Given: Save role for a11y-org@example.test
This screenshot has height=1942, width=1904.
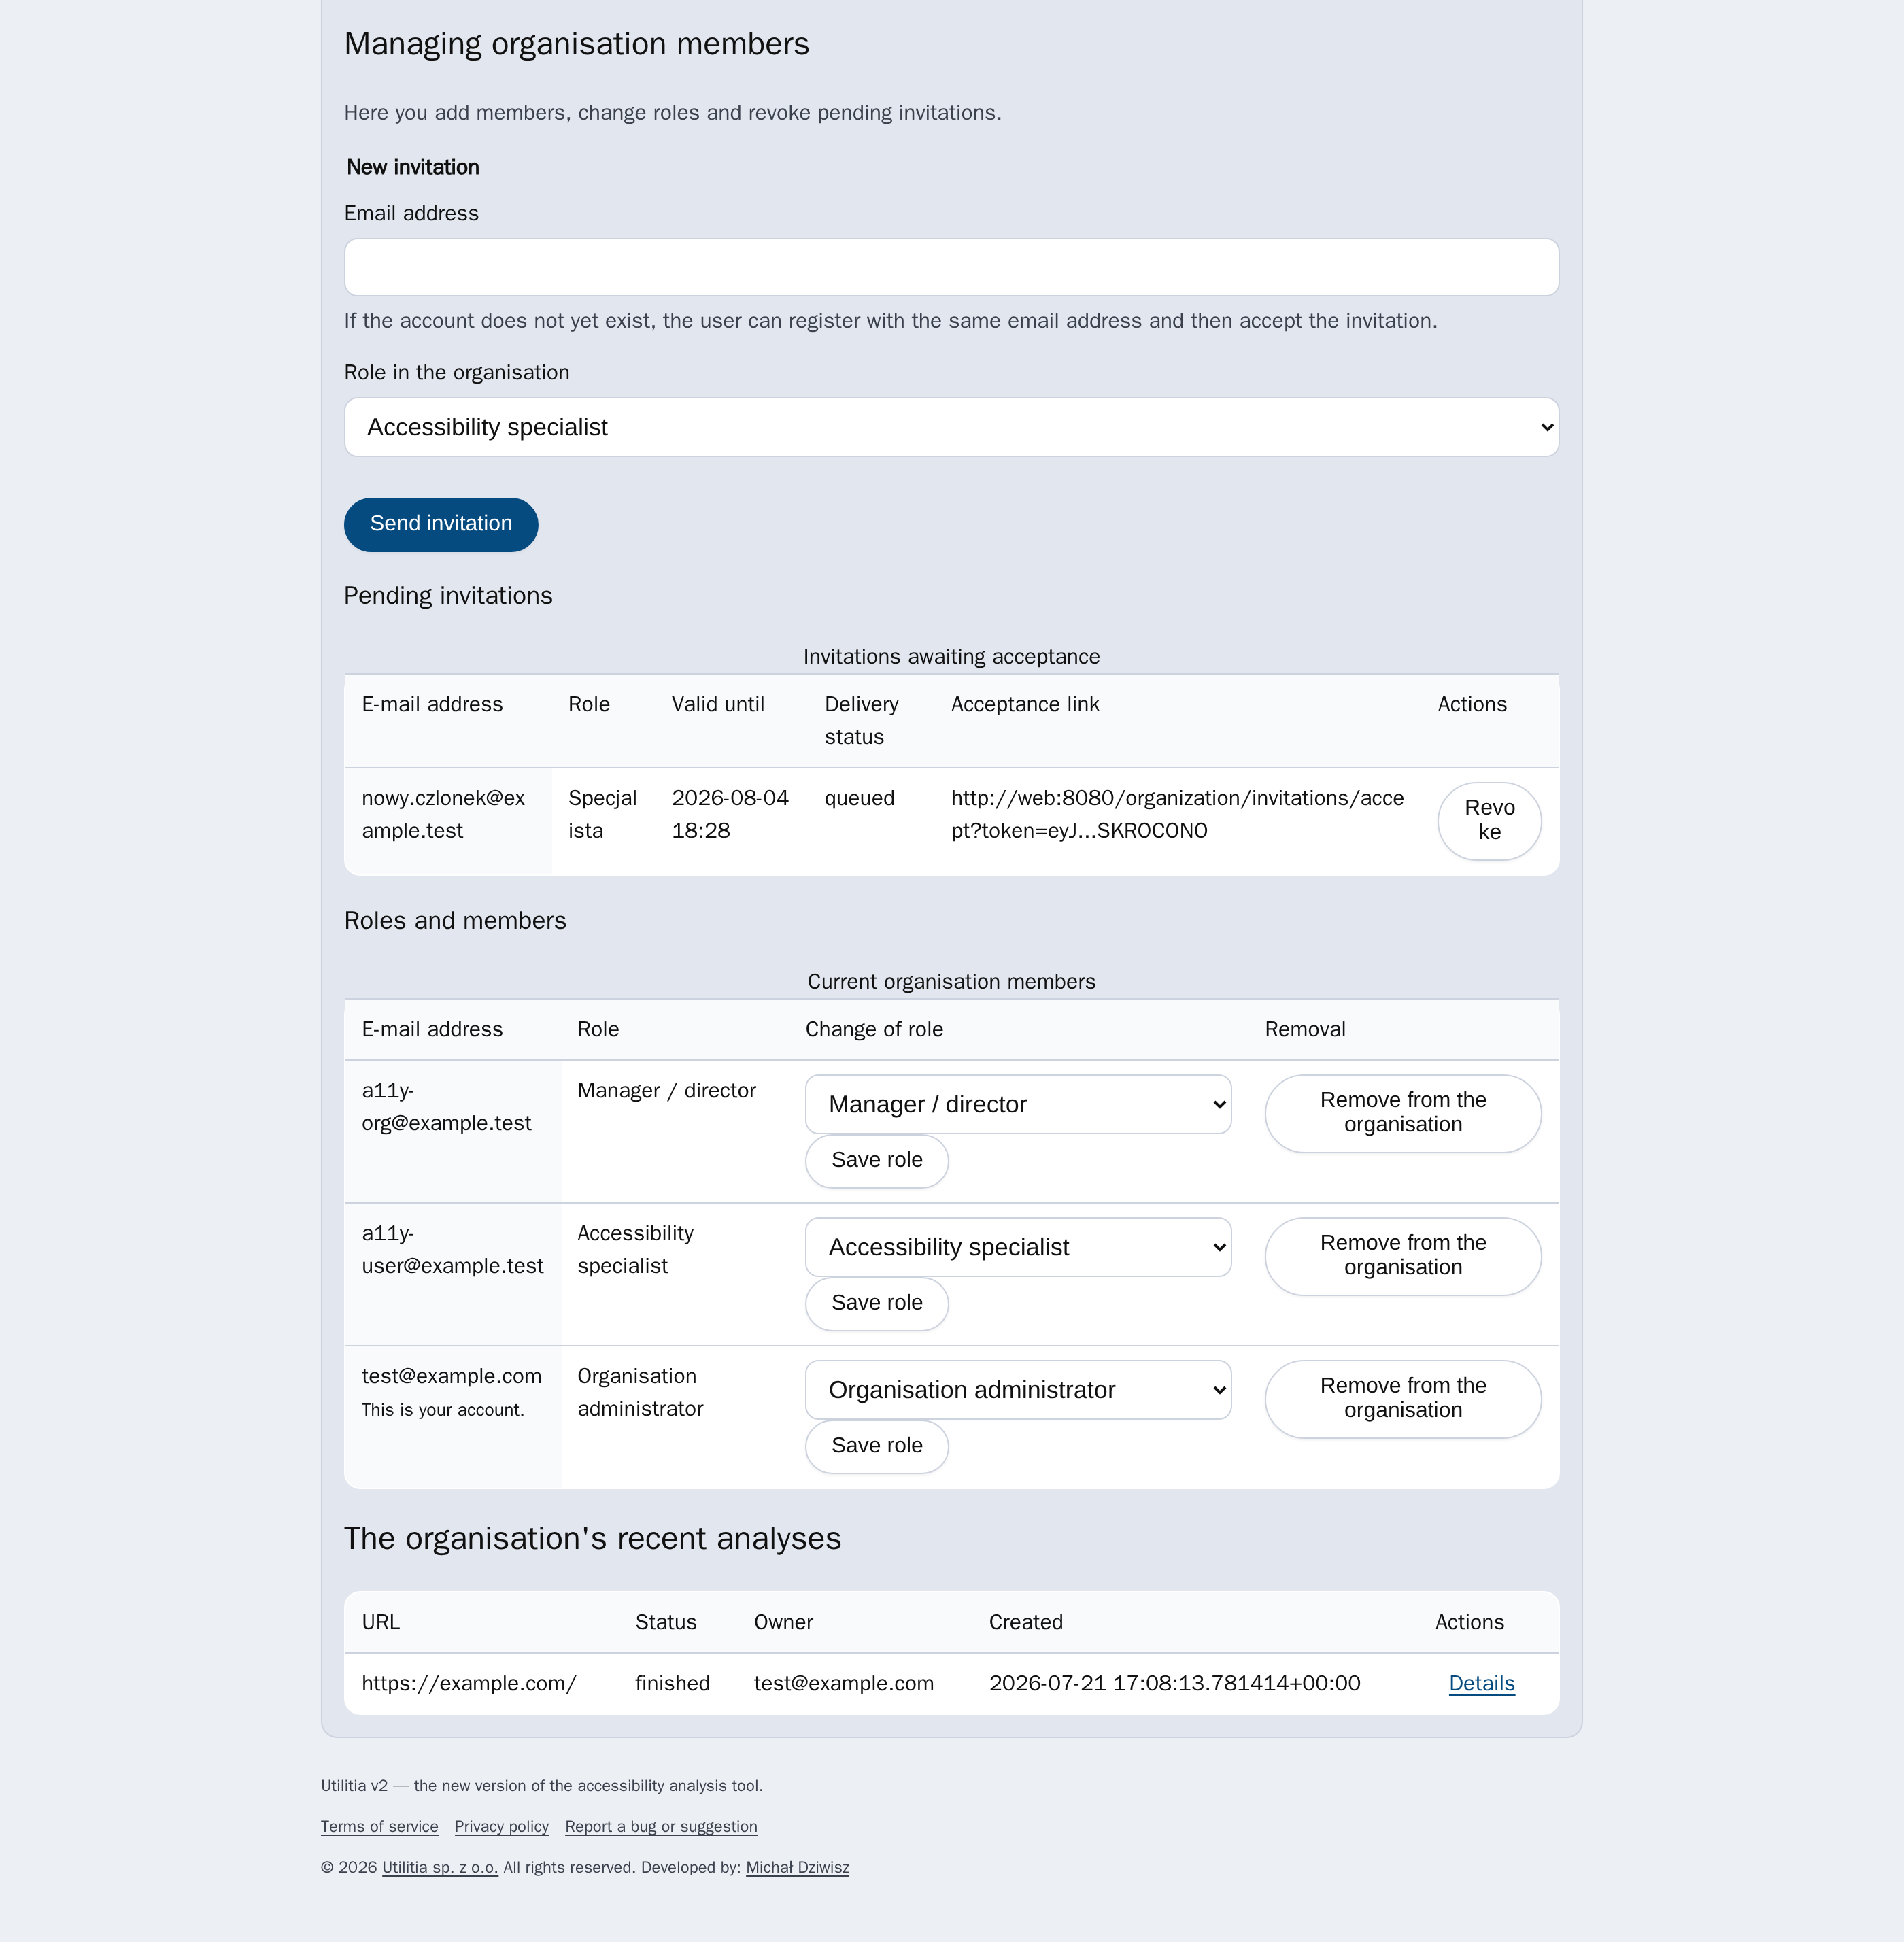Looking at the screenshot, I should tap(877, 1160).
